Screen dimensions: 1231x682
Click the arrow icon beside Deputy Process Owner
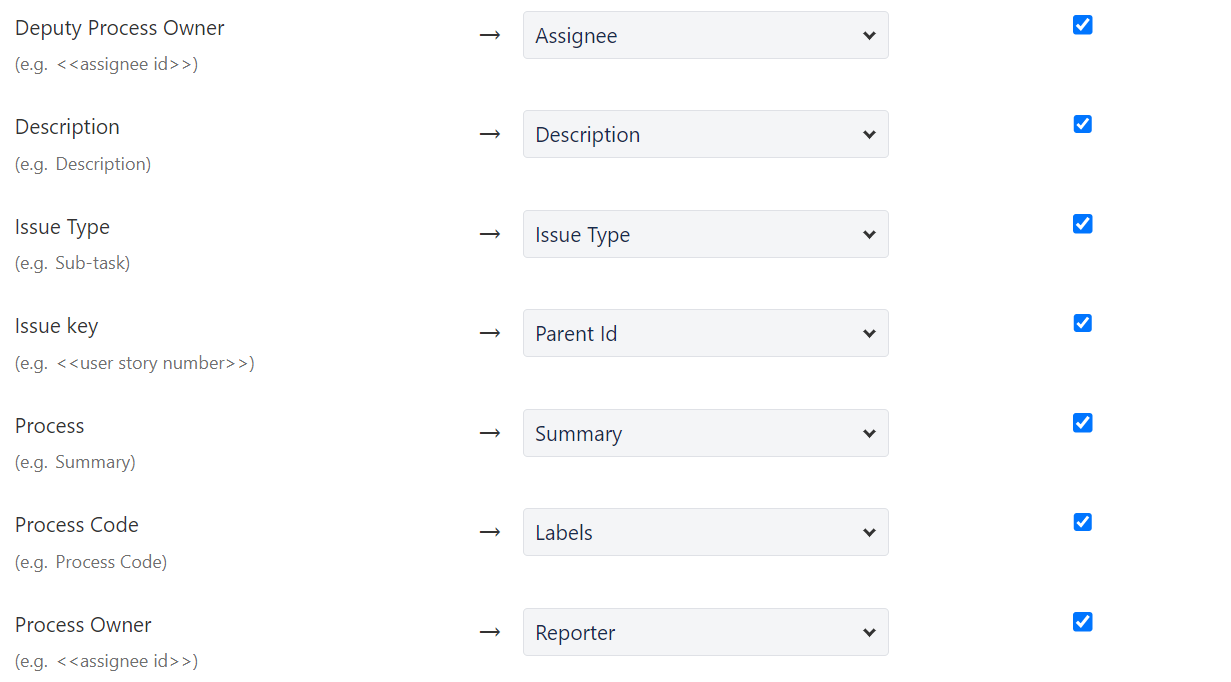click(x=490, y=35)
